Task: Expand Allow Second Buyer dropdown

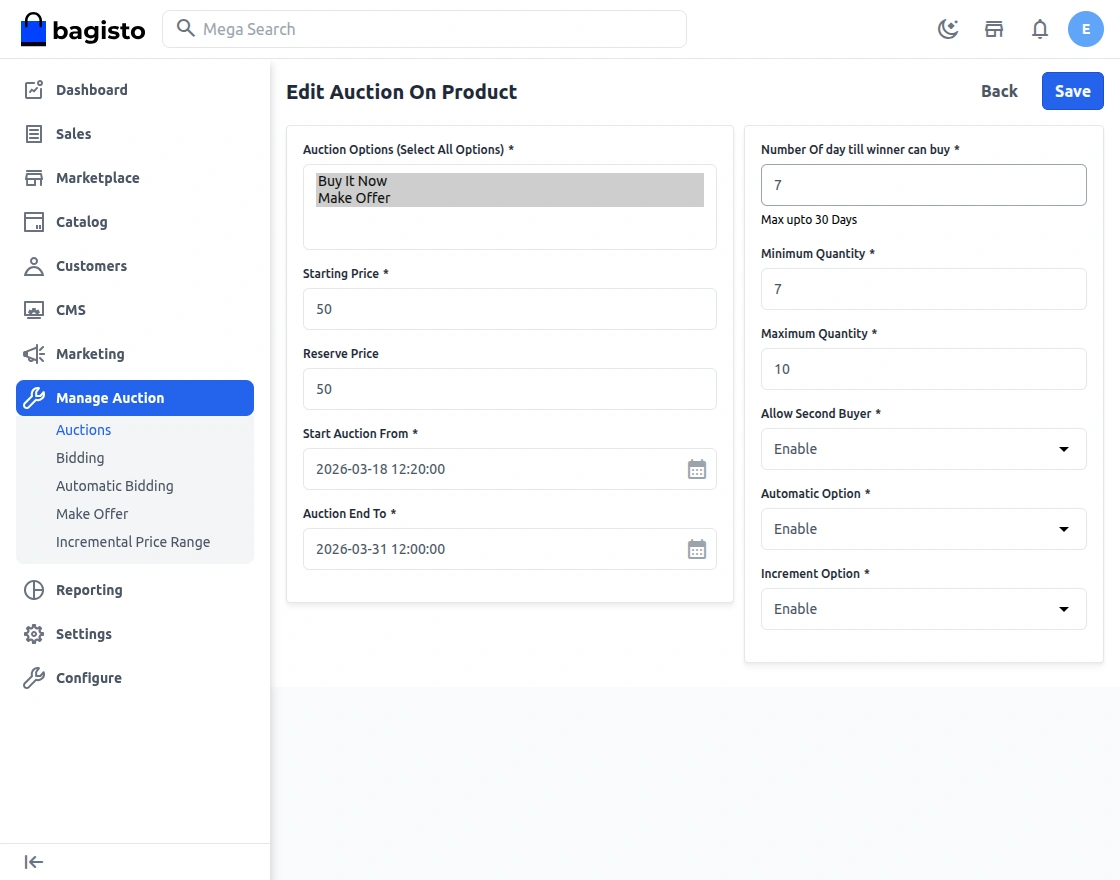Action: click(x=923, y=449)
